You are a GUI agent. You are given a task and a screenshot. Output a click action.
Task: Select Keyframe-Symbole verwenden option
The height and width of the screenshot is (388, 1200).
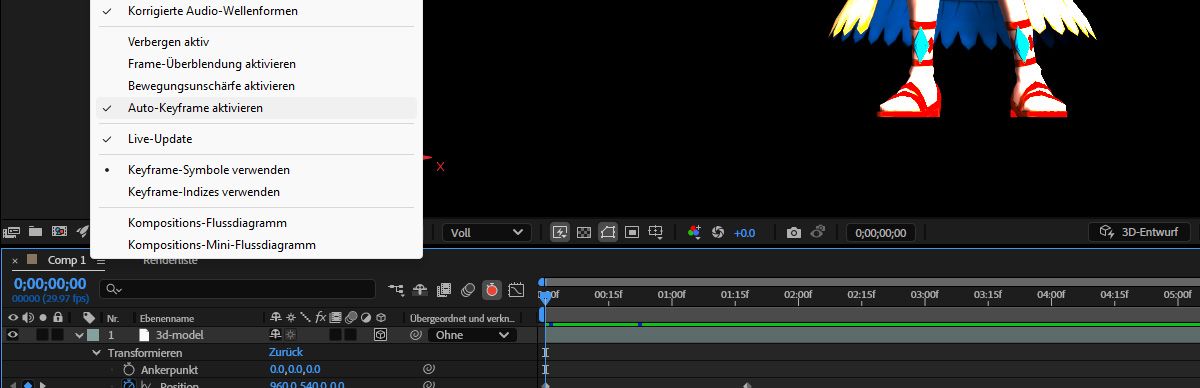coord(256,170)
